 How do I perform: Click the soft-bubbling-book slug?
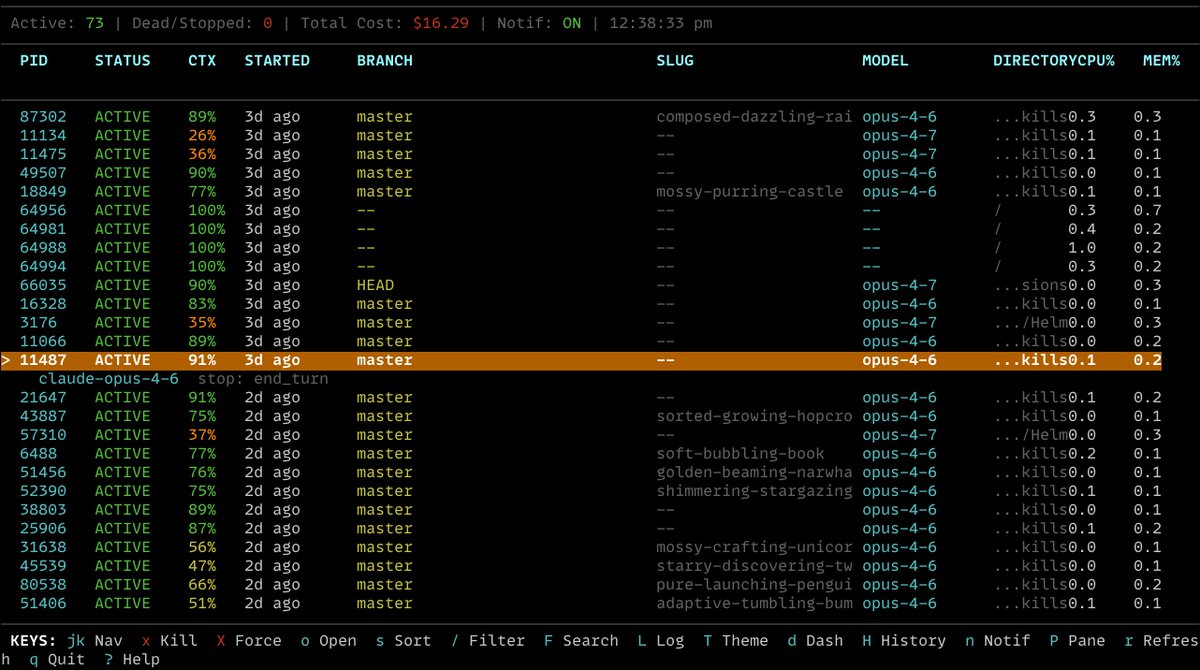[740, 453]
